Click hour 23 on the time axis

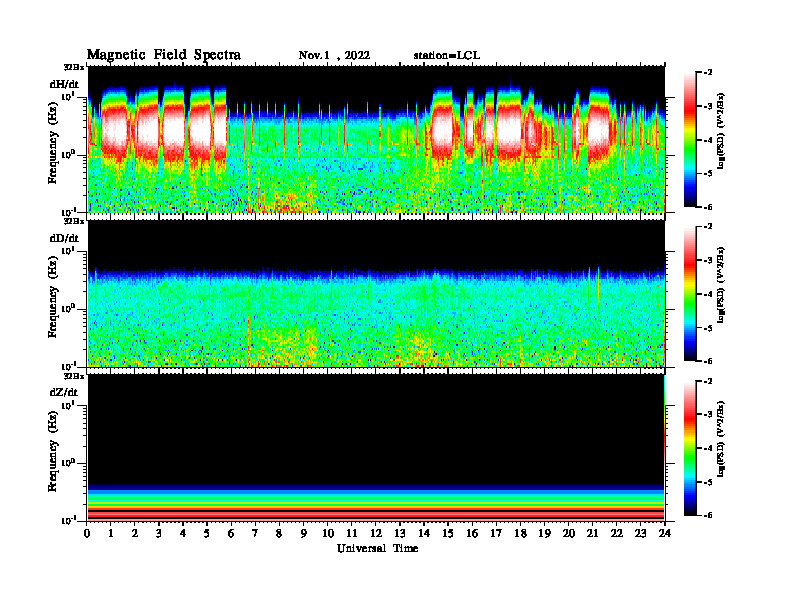point(640,533)
